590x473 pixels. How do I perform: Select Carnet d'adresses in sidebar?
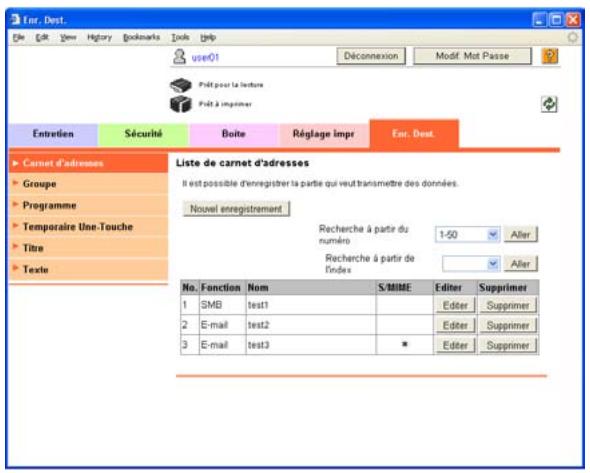[88, 163]
